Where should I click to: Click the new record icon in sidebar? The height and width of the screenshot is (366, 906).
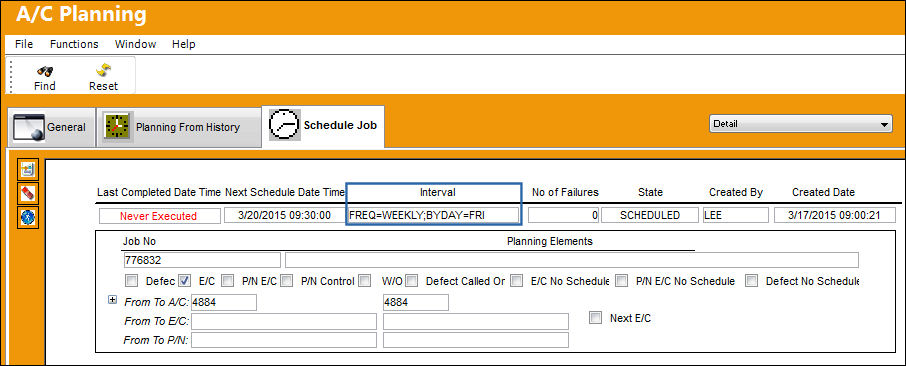(28, 169)
